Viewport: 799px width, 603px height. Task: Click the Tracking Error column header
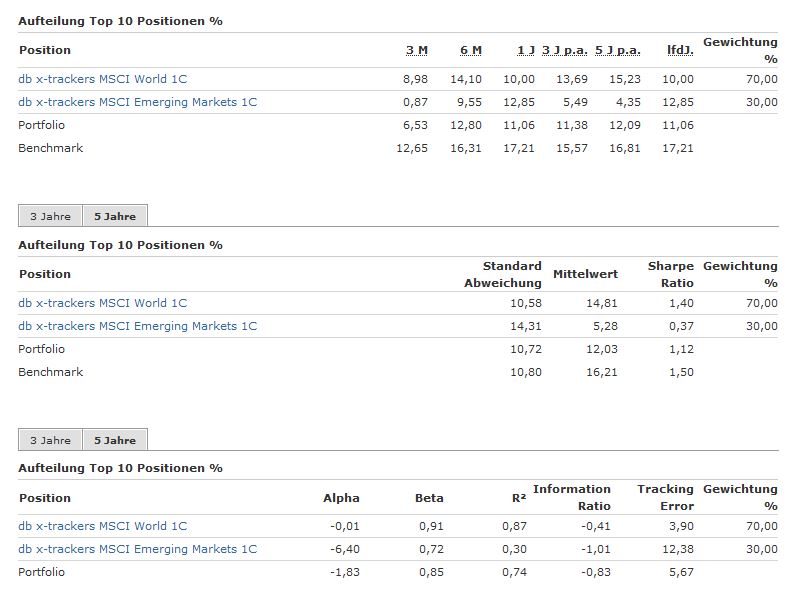(x=665, y=497)
